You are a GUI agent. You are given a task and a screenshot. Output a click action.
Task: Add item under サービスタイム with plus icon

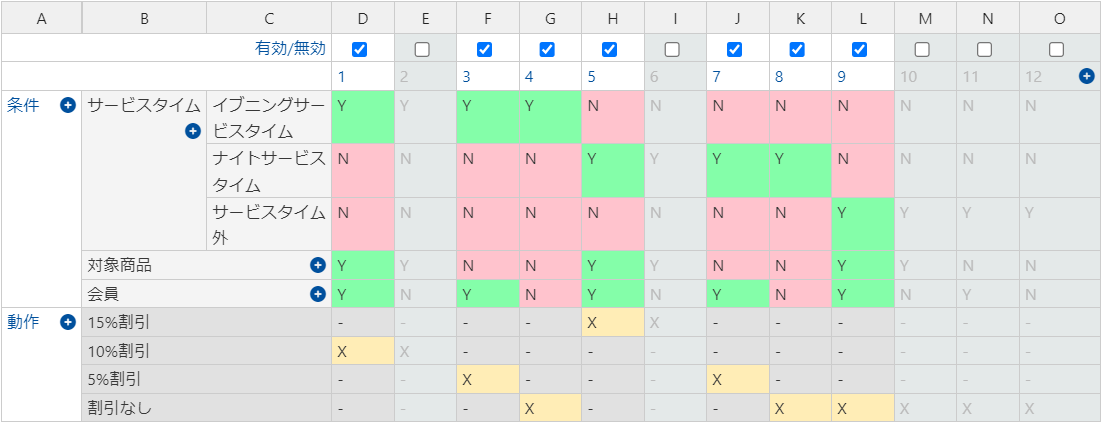pos(193,131)
